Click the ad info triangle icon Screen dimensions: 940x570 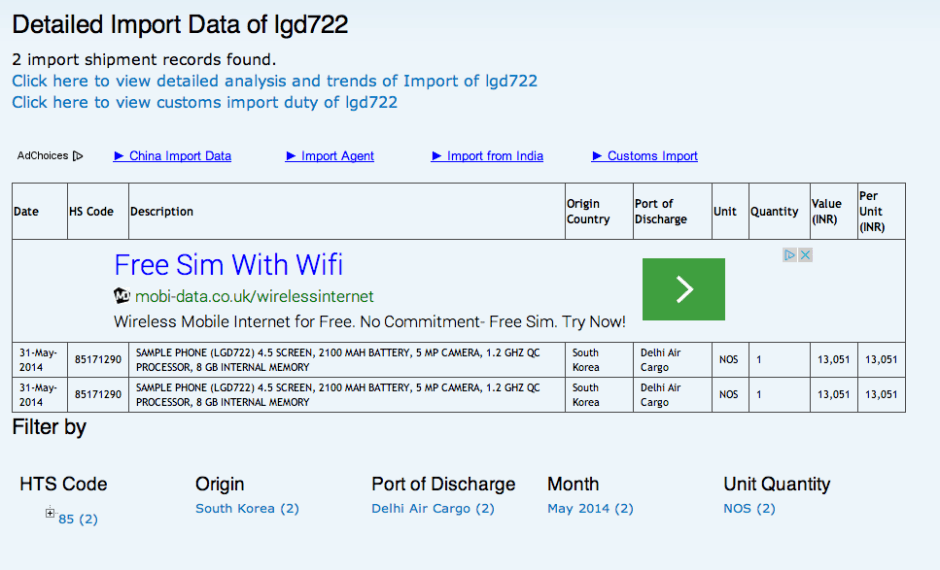click(x=790, y=255)
